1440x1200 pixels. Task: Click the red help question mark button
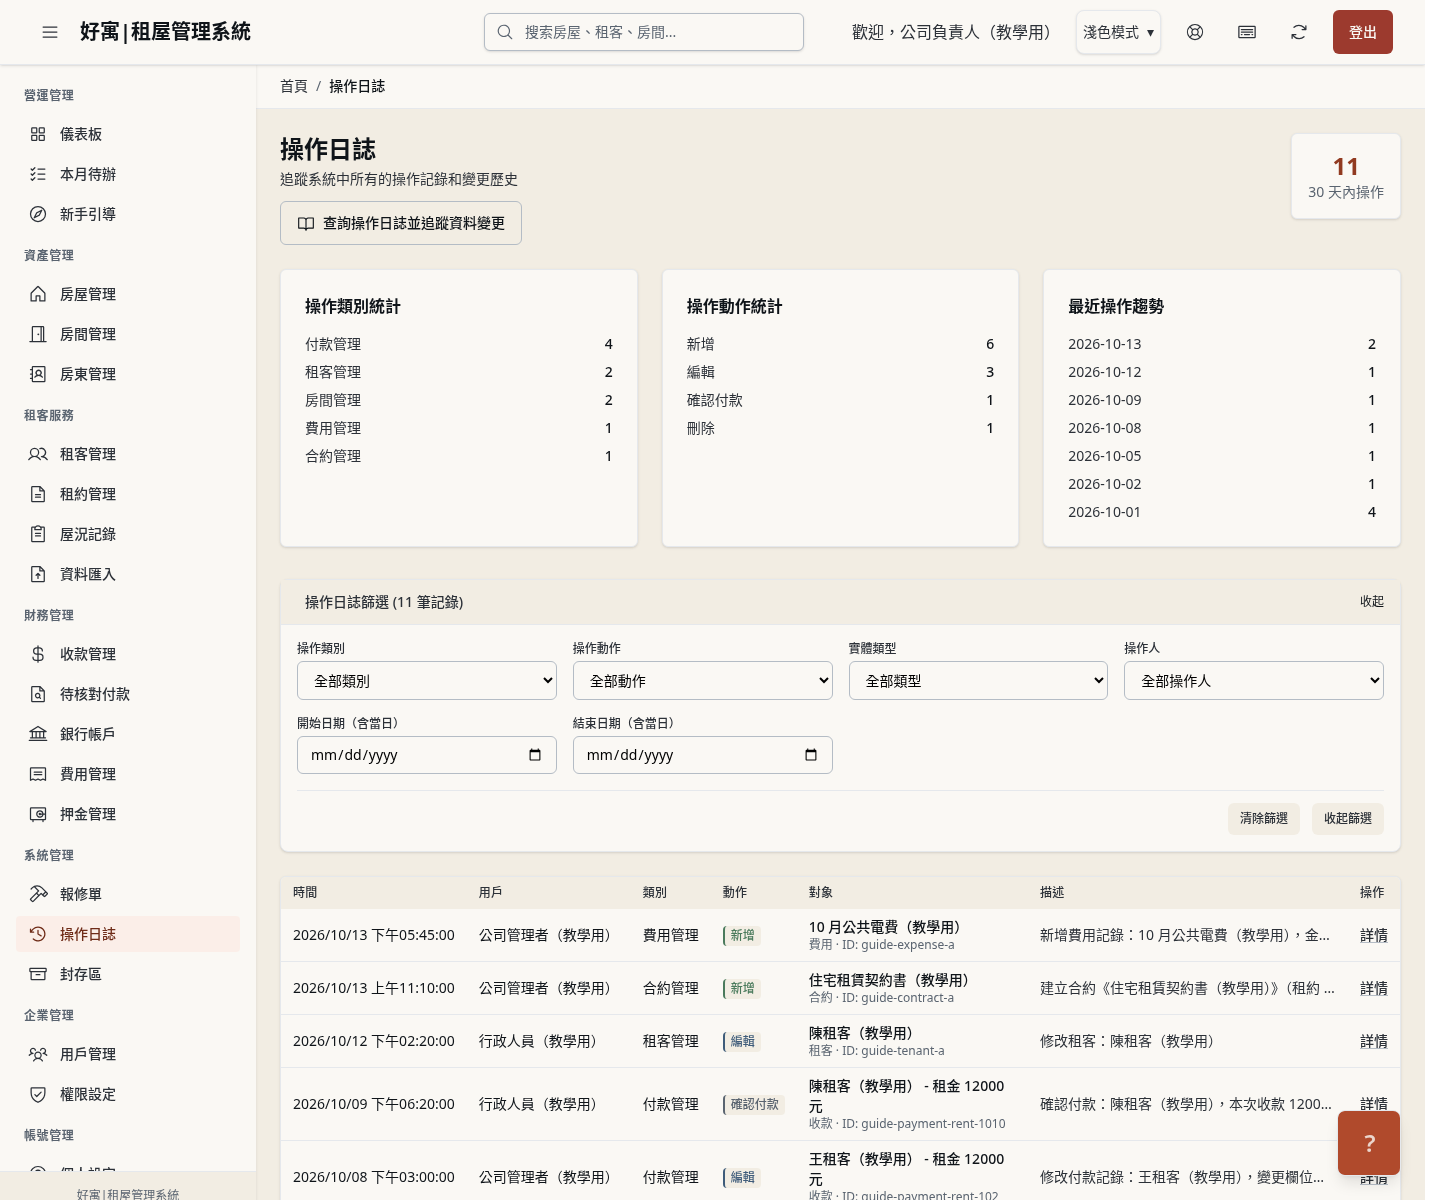click(1369, 1143)
